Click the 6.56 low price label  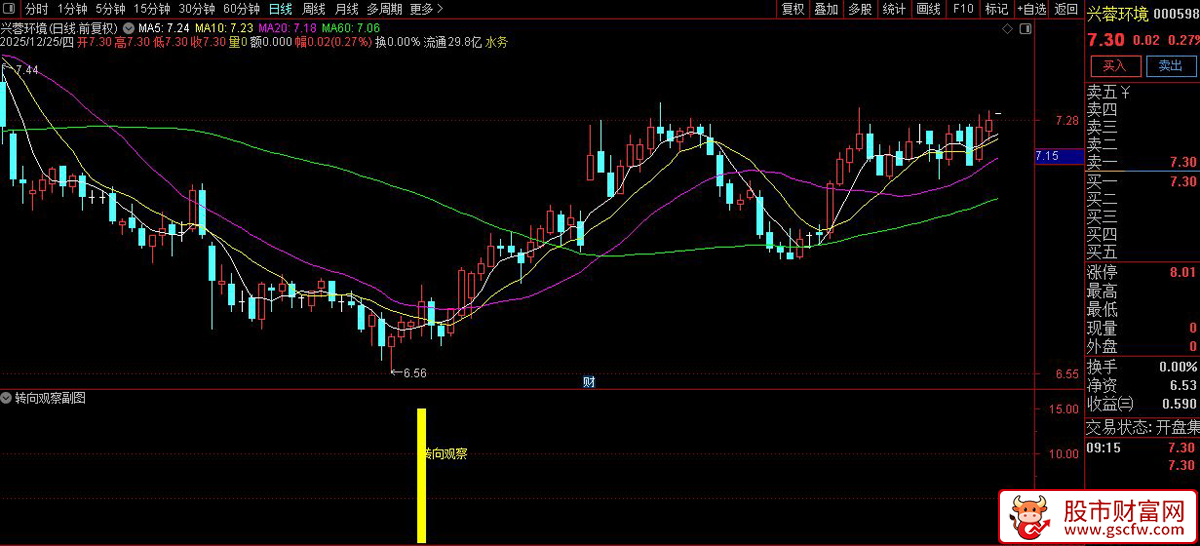point(415,372)
